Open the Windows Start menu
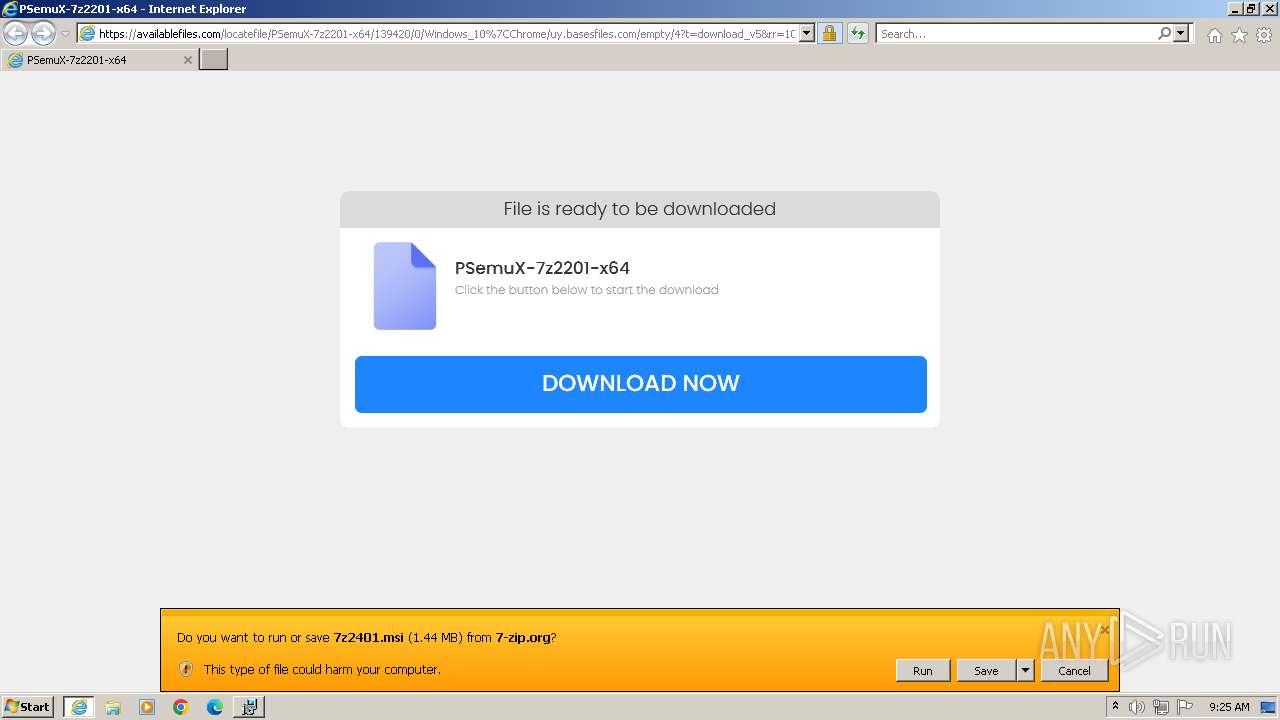1280x720 pixels. (28, 707)
